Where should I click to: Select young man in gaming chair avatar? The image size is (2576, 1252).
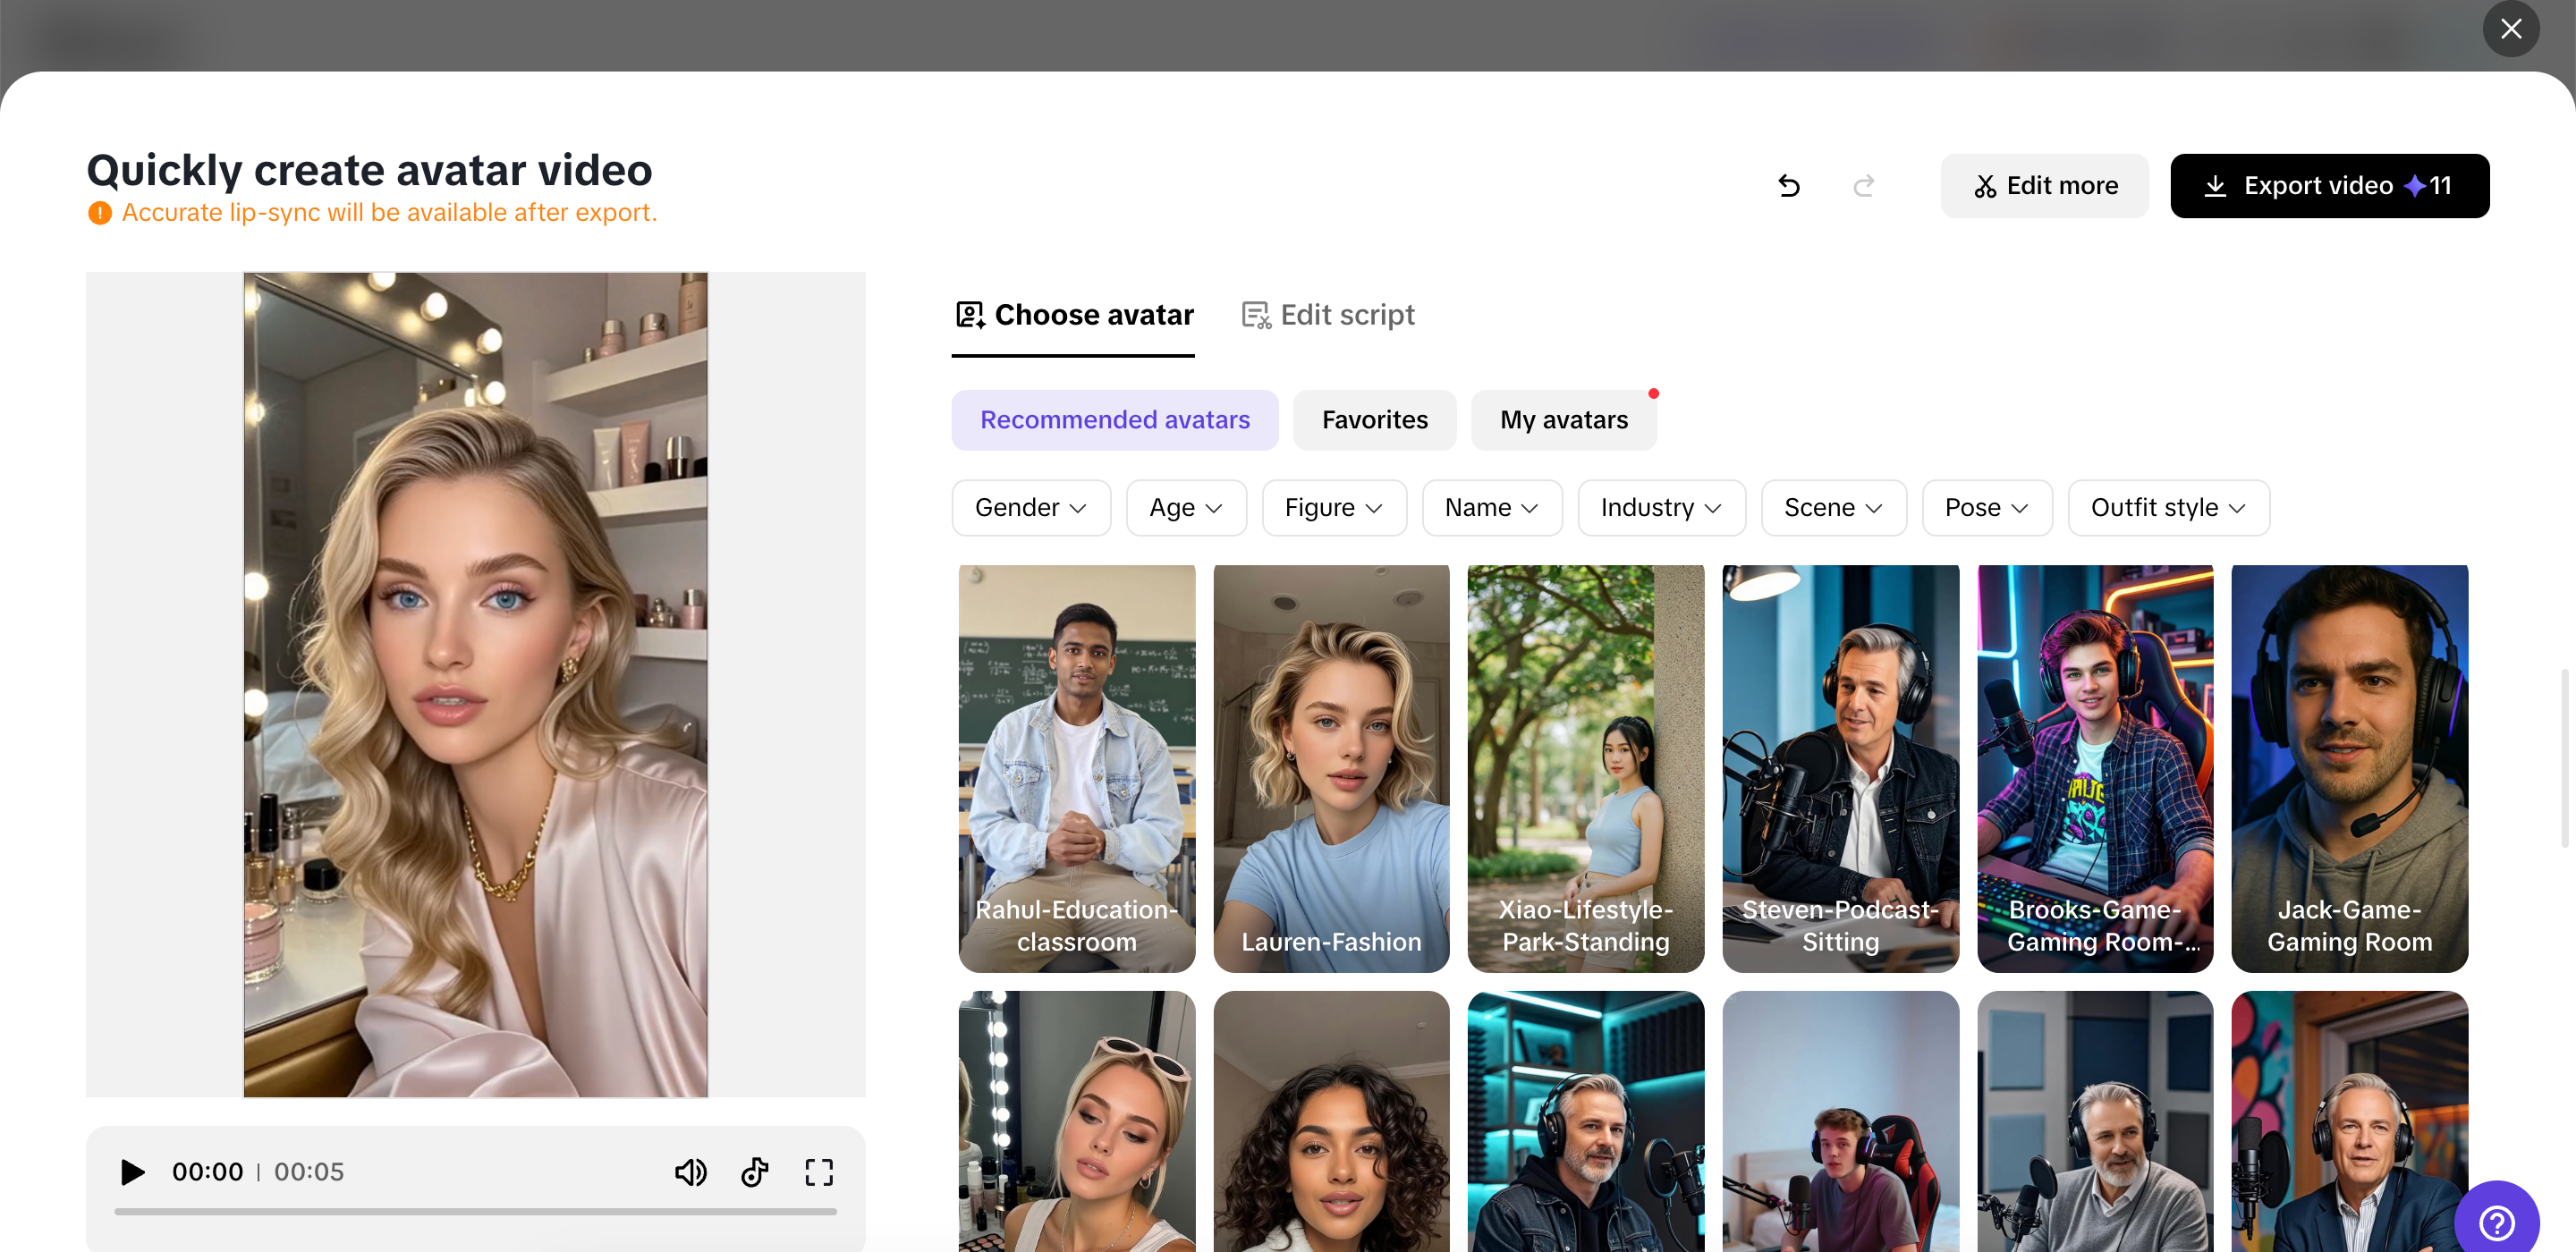click(x=1840, y=1121)
